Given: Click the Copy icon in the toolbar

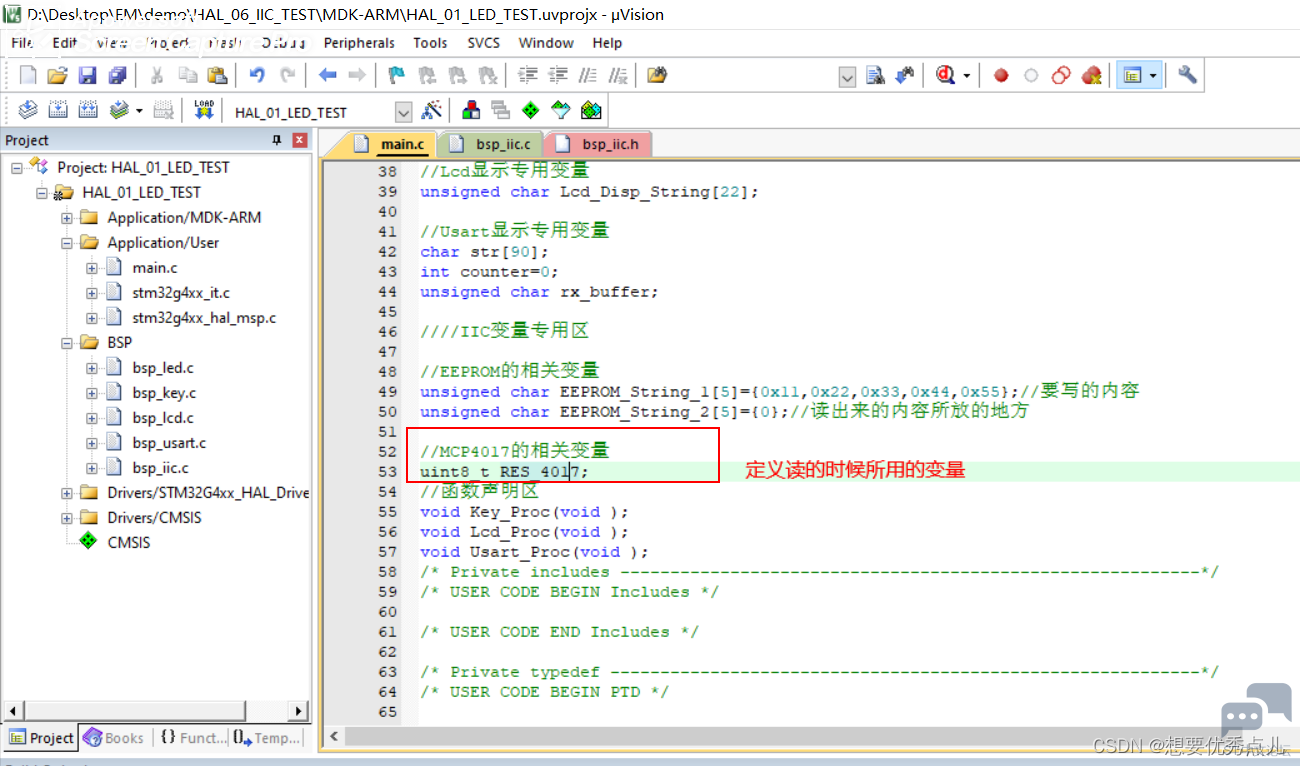Looking at the screenshot, I should click(187, 75).
